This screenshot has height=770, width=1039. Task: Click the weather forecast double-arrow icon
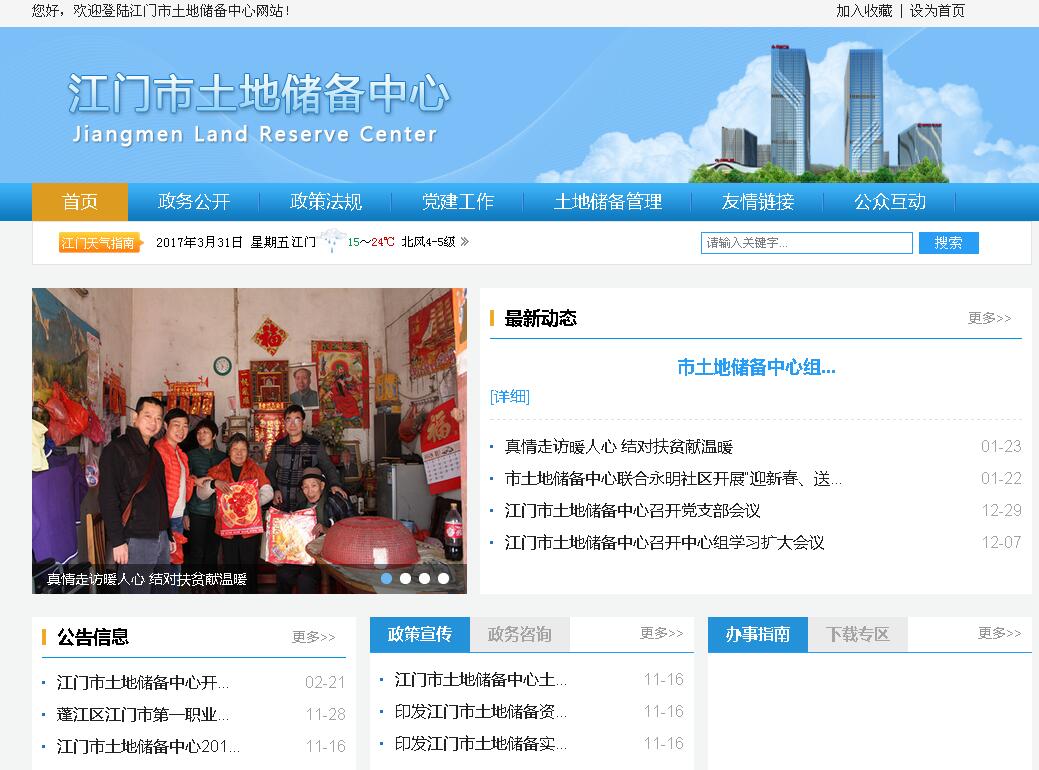click(465, 242)
